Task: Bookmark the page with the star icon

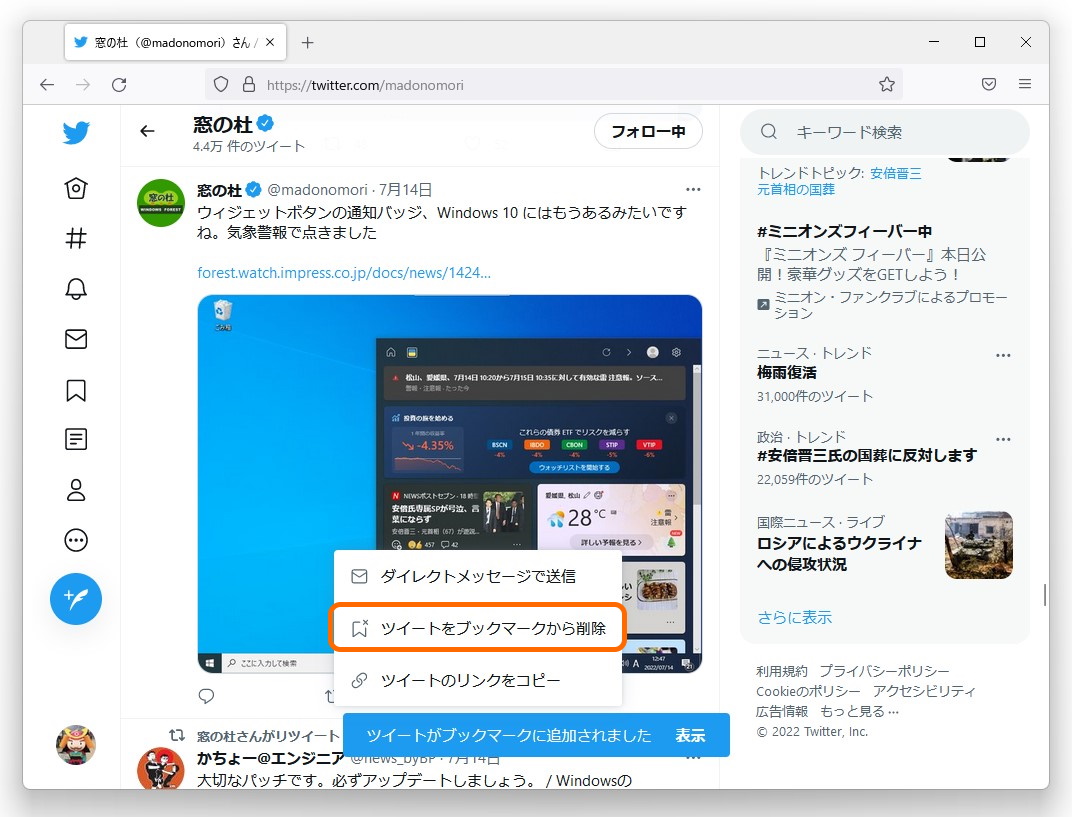Action: (886, 84)
